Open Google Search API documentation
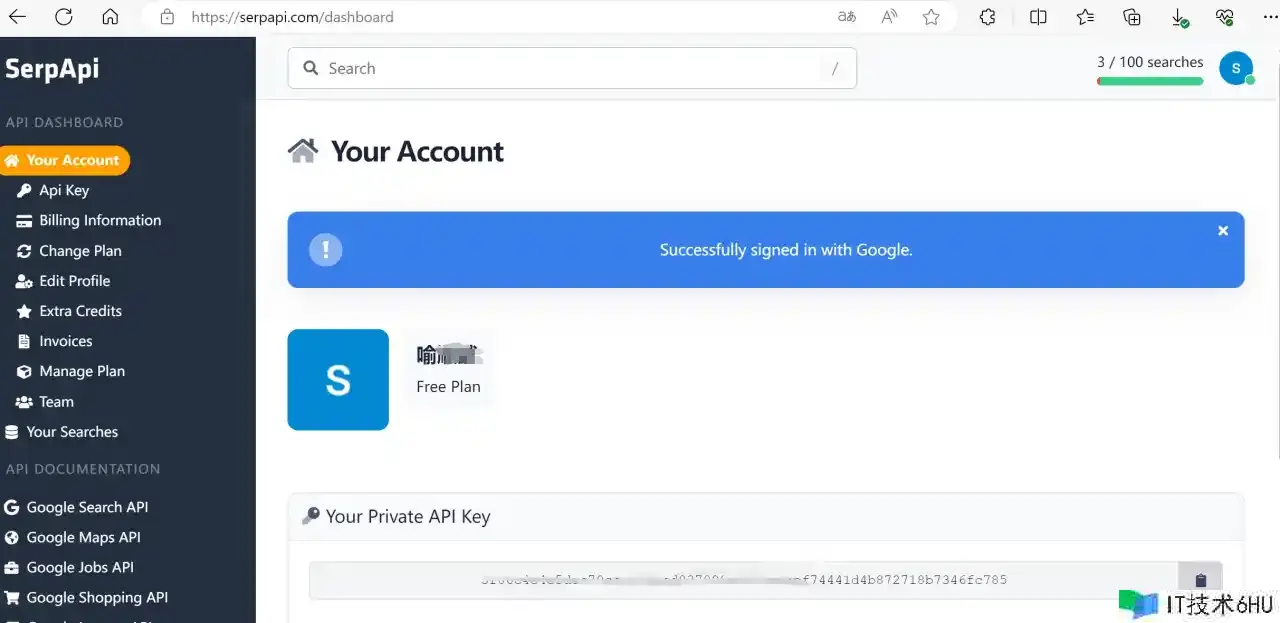Viewport: 1280px width, 623px height. click(76, 507)
